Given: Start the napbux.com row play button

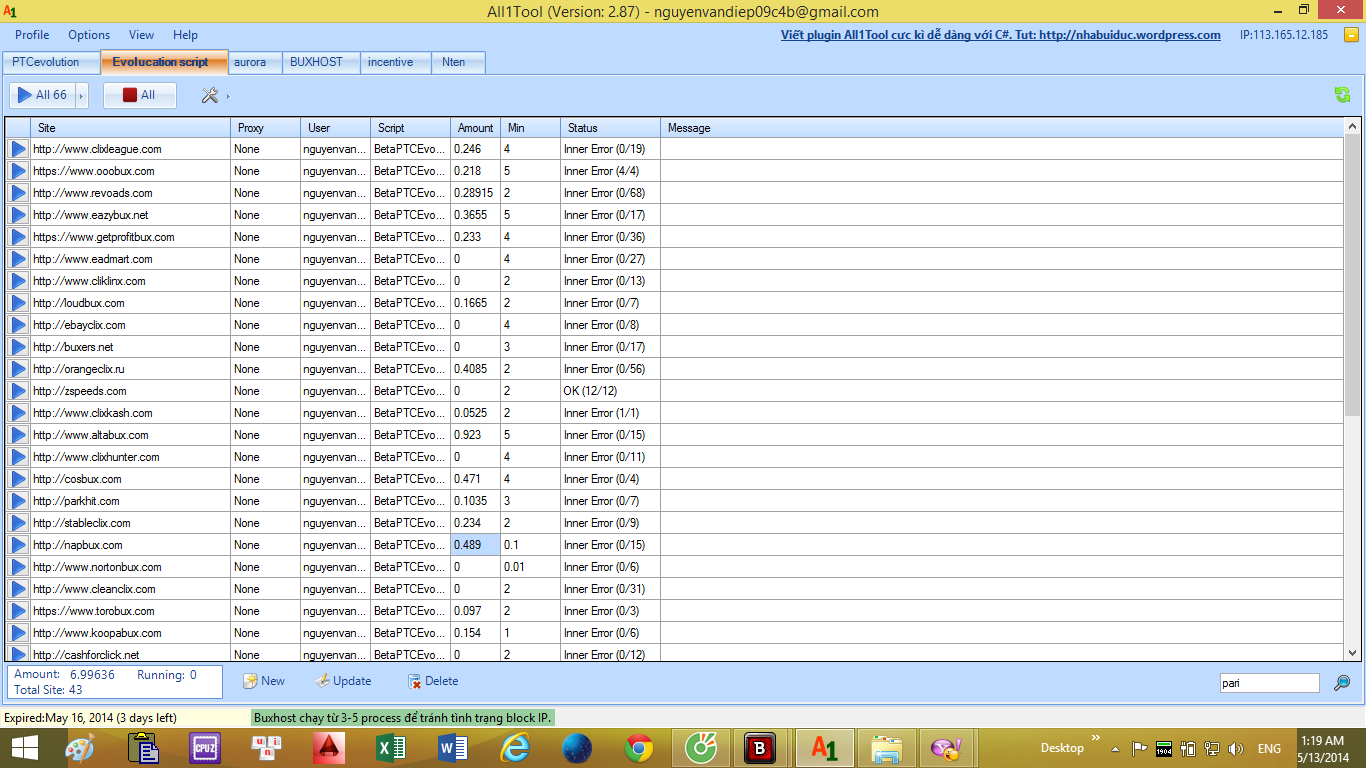Looking at the screenshot, I should [x=18, y=545].
